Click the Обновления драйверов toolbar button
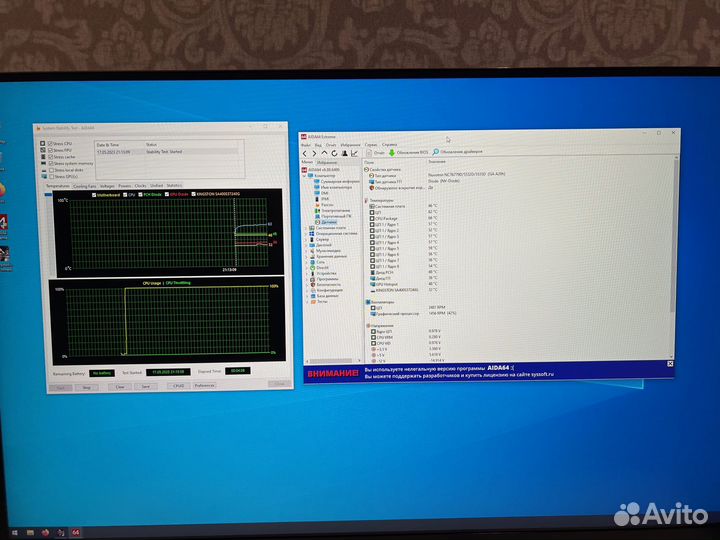This screenshot has width=720, height=540. click(458, 152)
